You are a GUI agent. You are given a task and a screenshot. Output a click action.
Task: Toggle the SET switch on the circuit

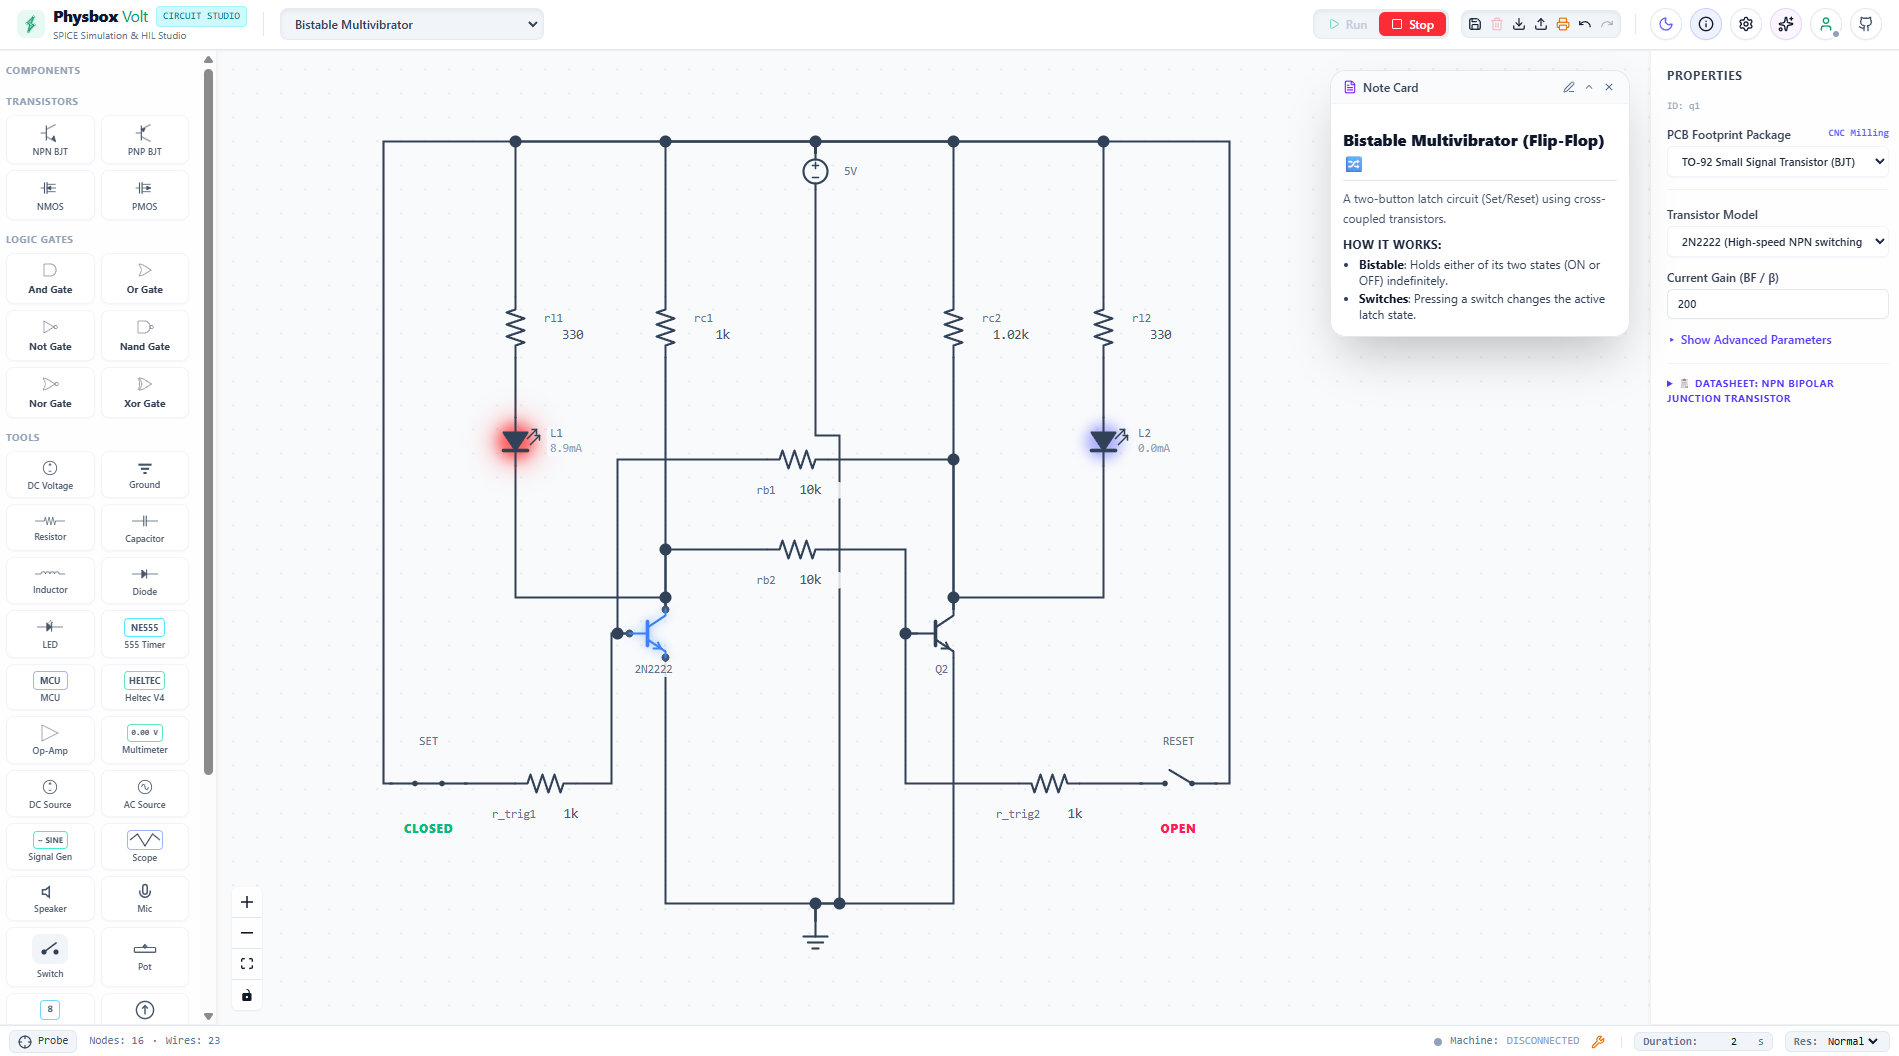click(x=428, y=783)
